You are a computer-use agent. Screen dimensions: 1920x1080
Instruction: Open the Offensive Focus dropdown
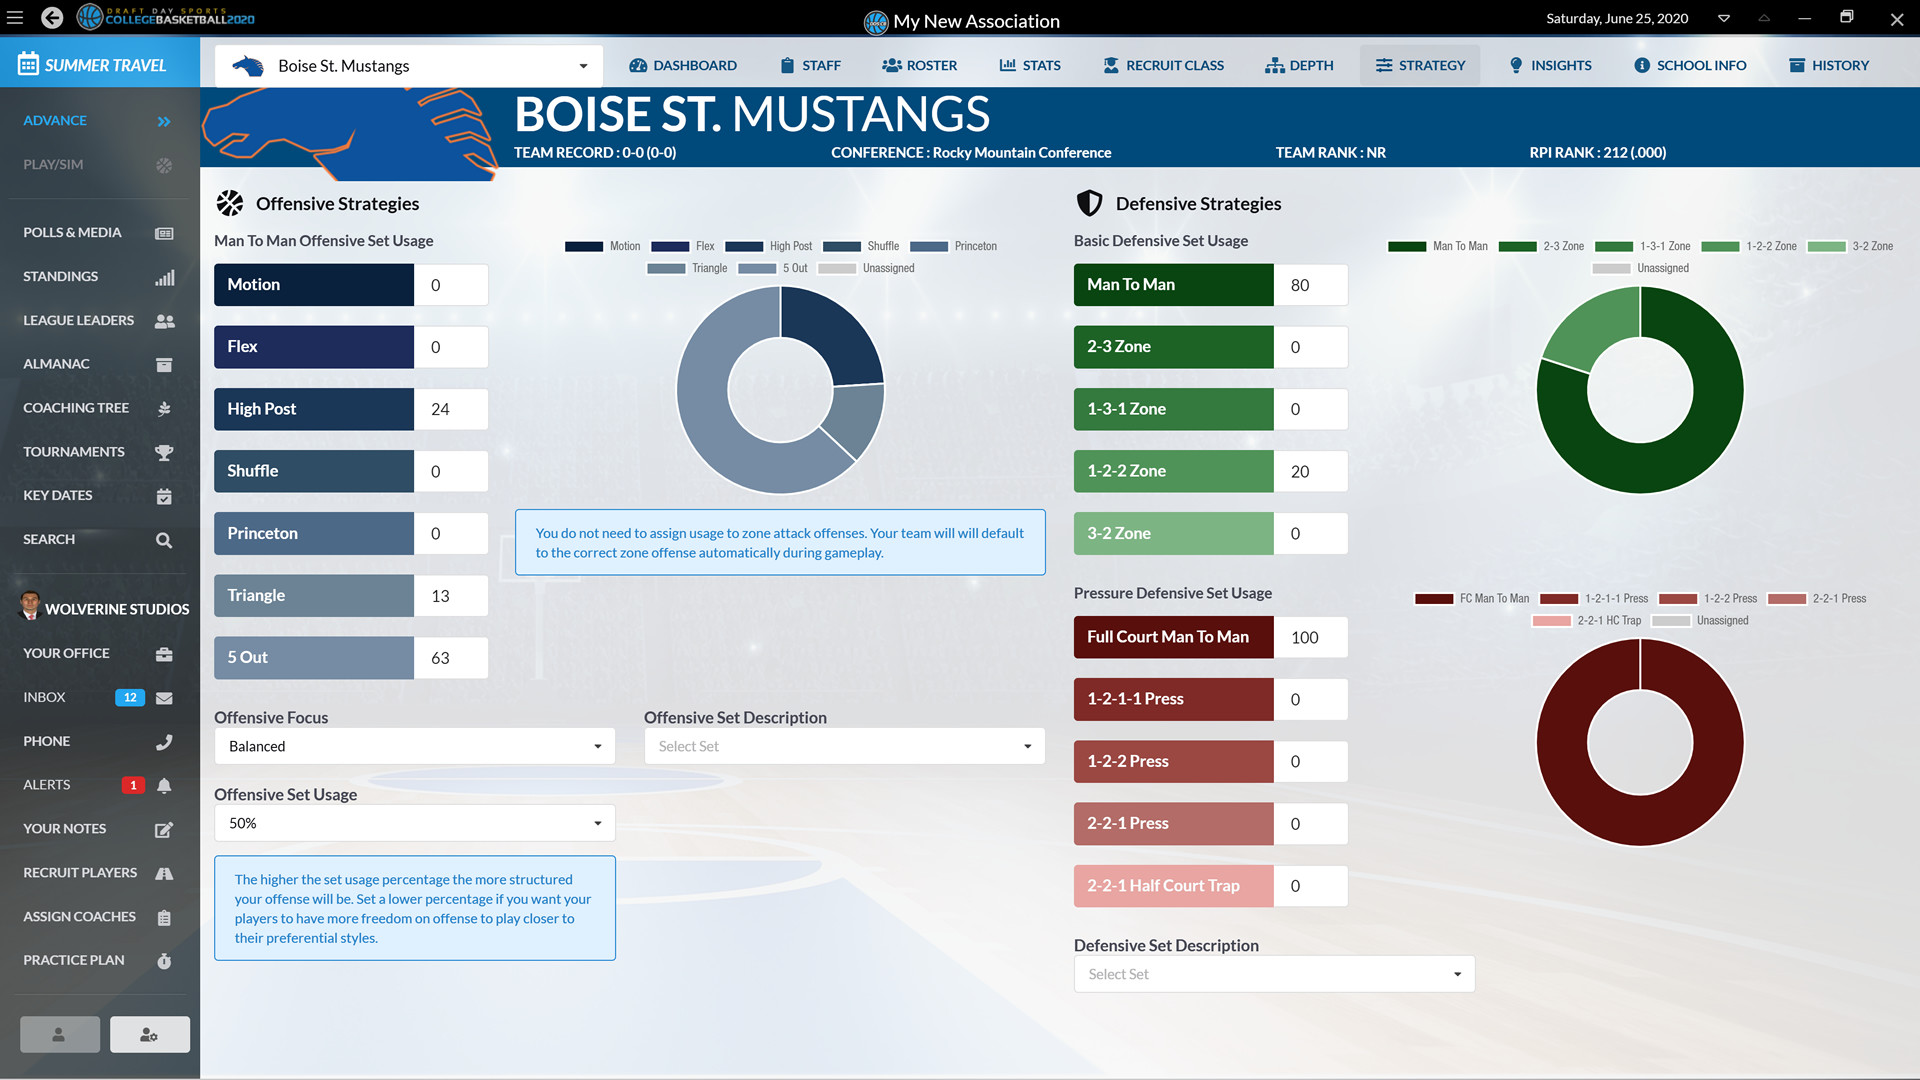pyautogui.click(x=414, y=746)
